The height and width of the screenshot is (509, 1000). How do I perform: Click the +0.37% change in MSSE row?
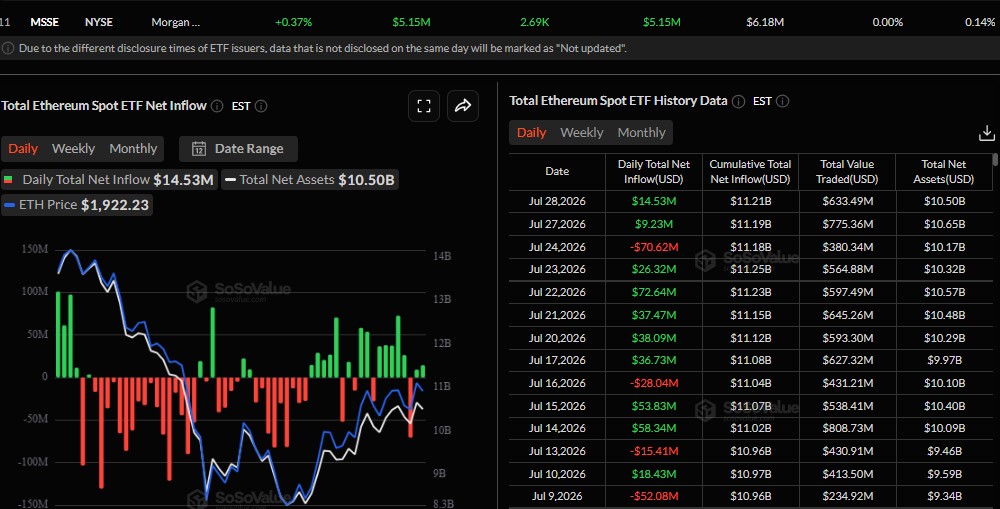[293, 22]
